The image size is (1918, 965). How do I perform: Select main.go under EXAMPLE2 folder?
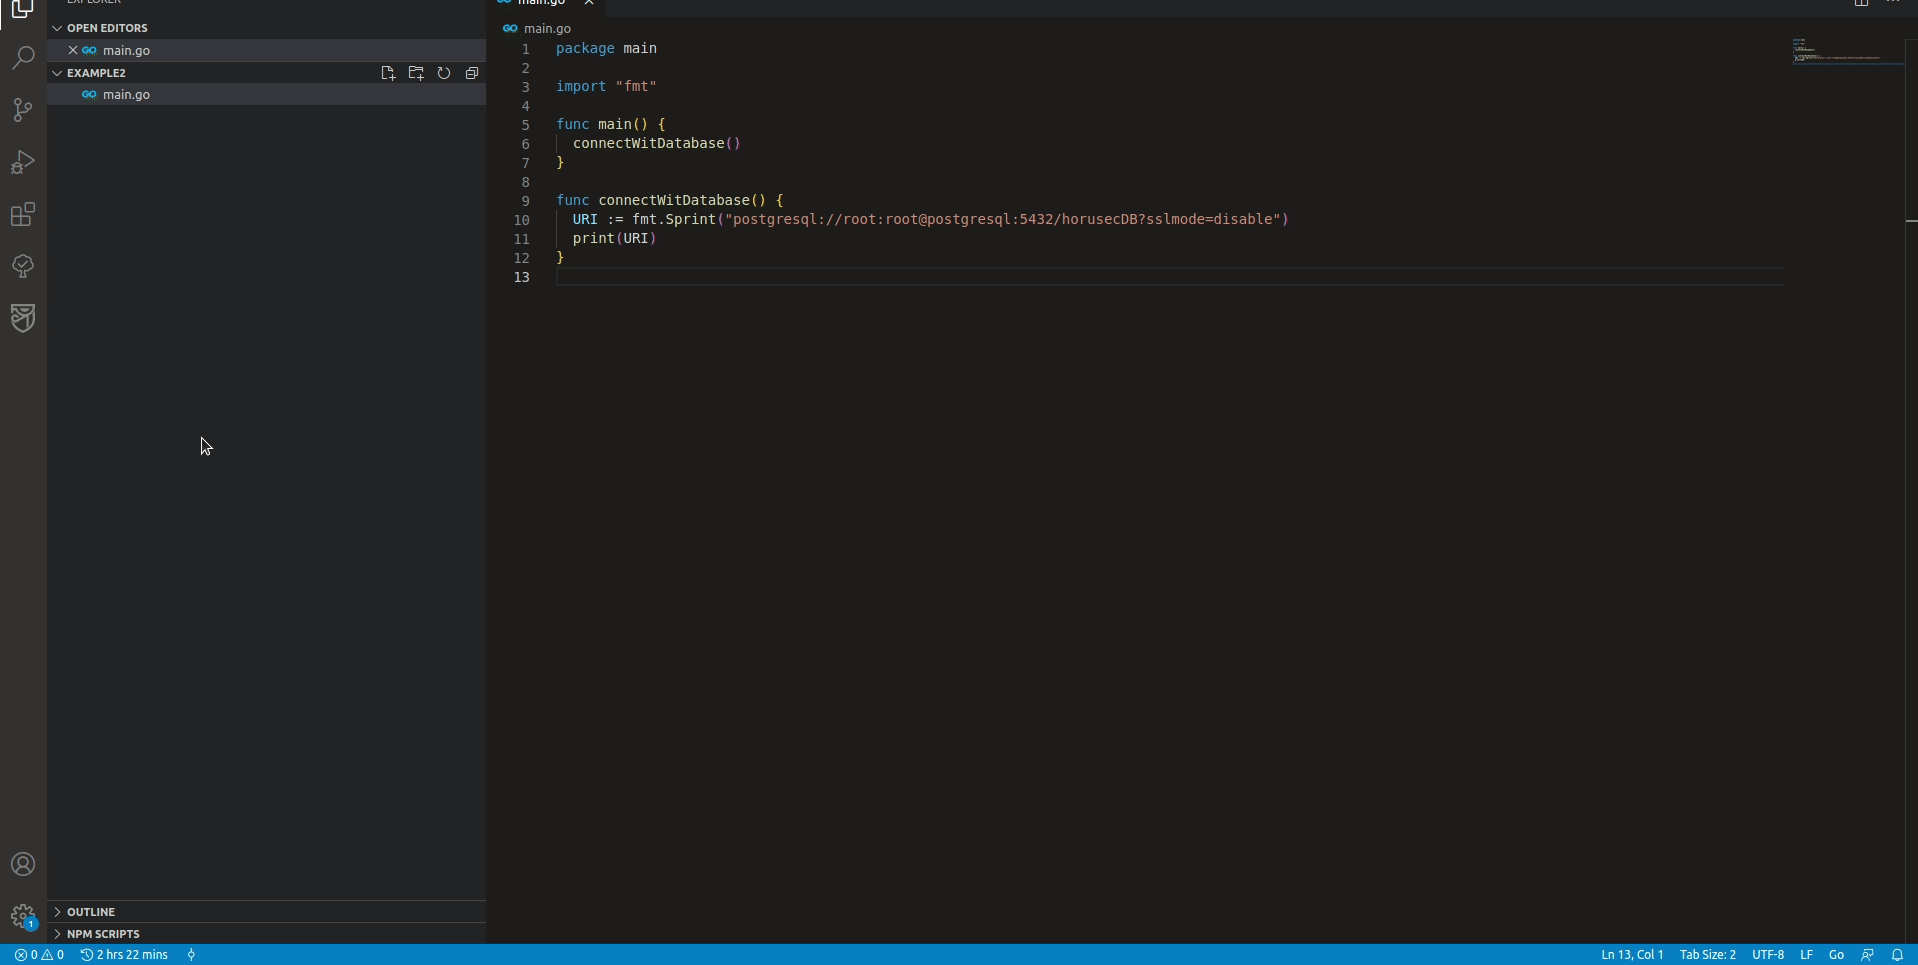point(266,94)
